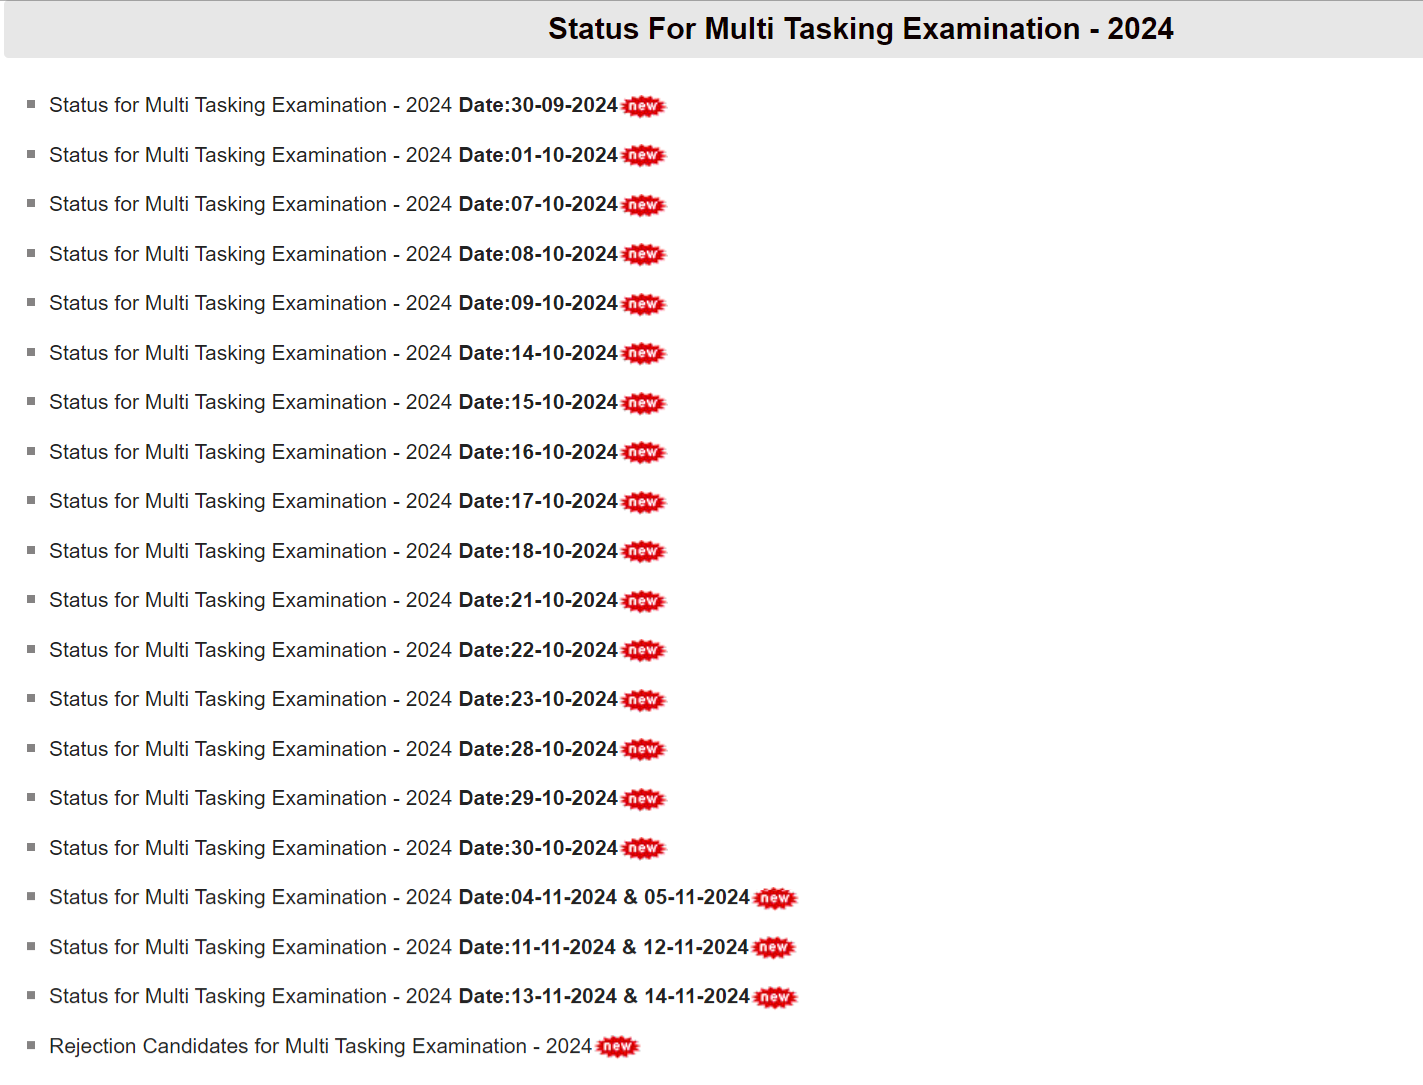Click the new badge beside Date:16-10-2024

tap(643, 452)
